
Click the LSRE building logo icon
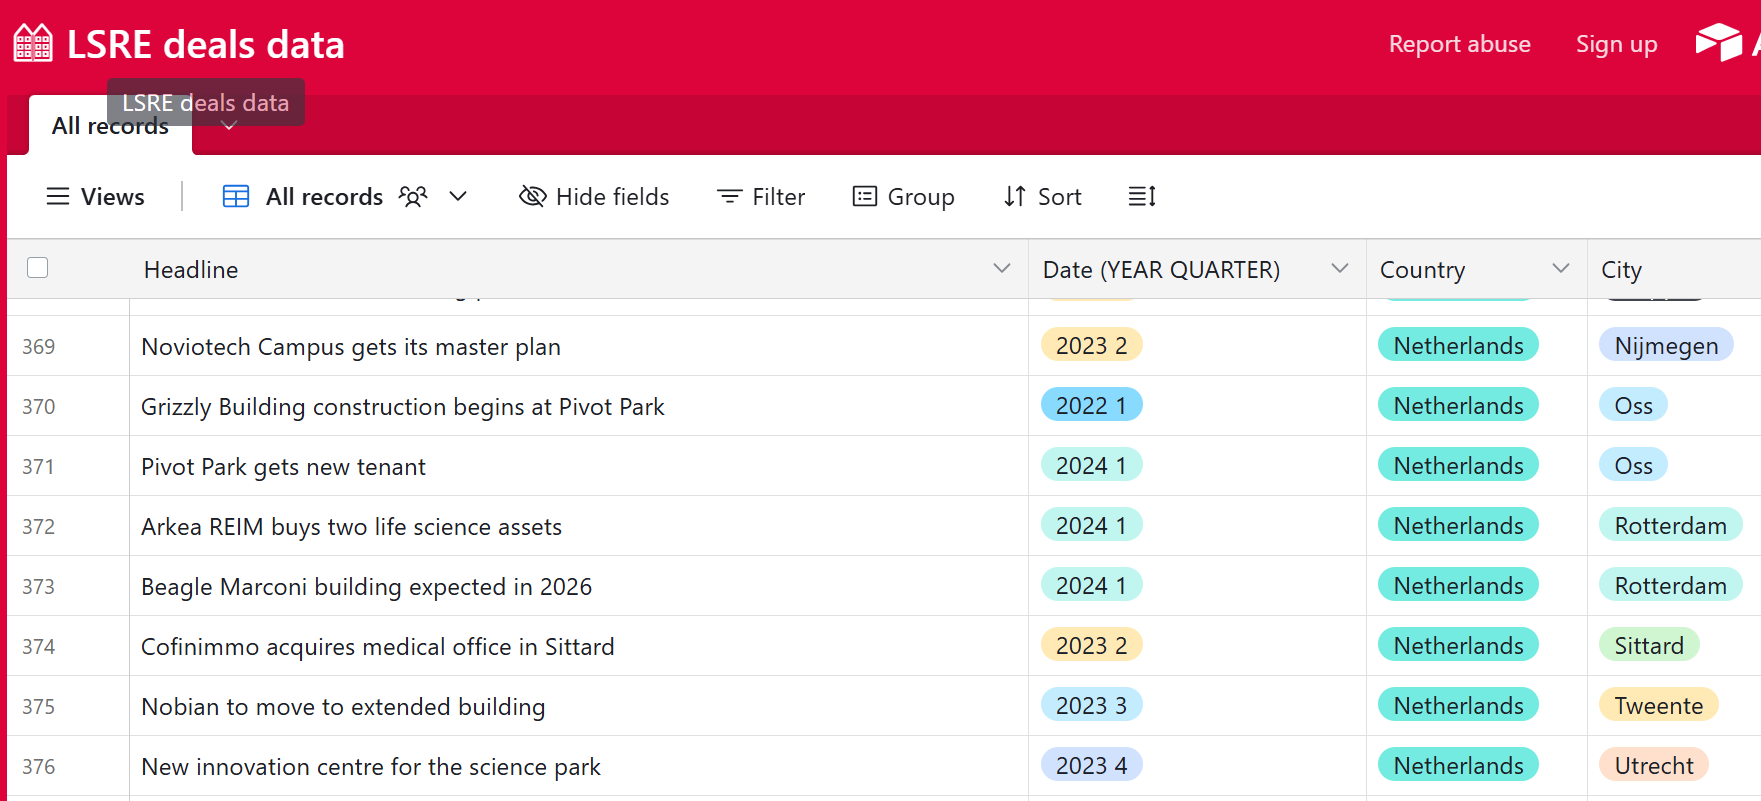[33, 44]
